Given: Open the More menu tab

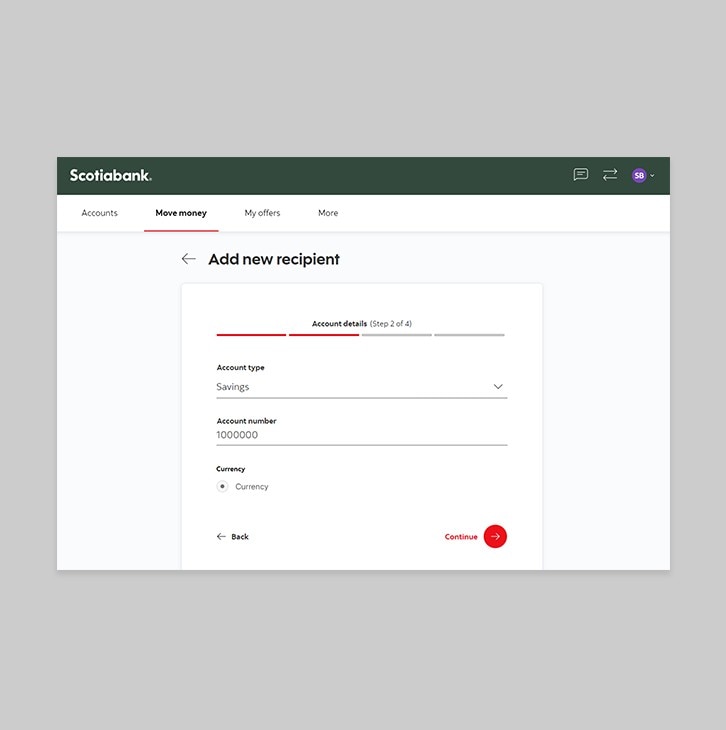Looking at the screenshot, I should click(x=328, y=213).
